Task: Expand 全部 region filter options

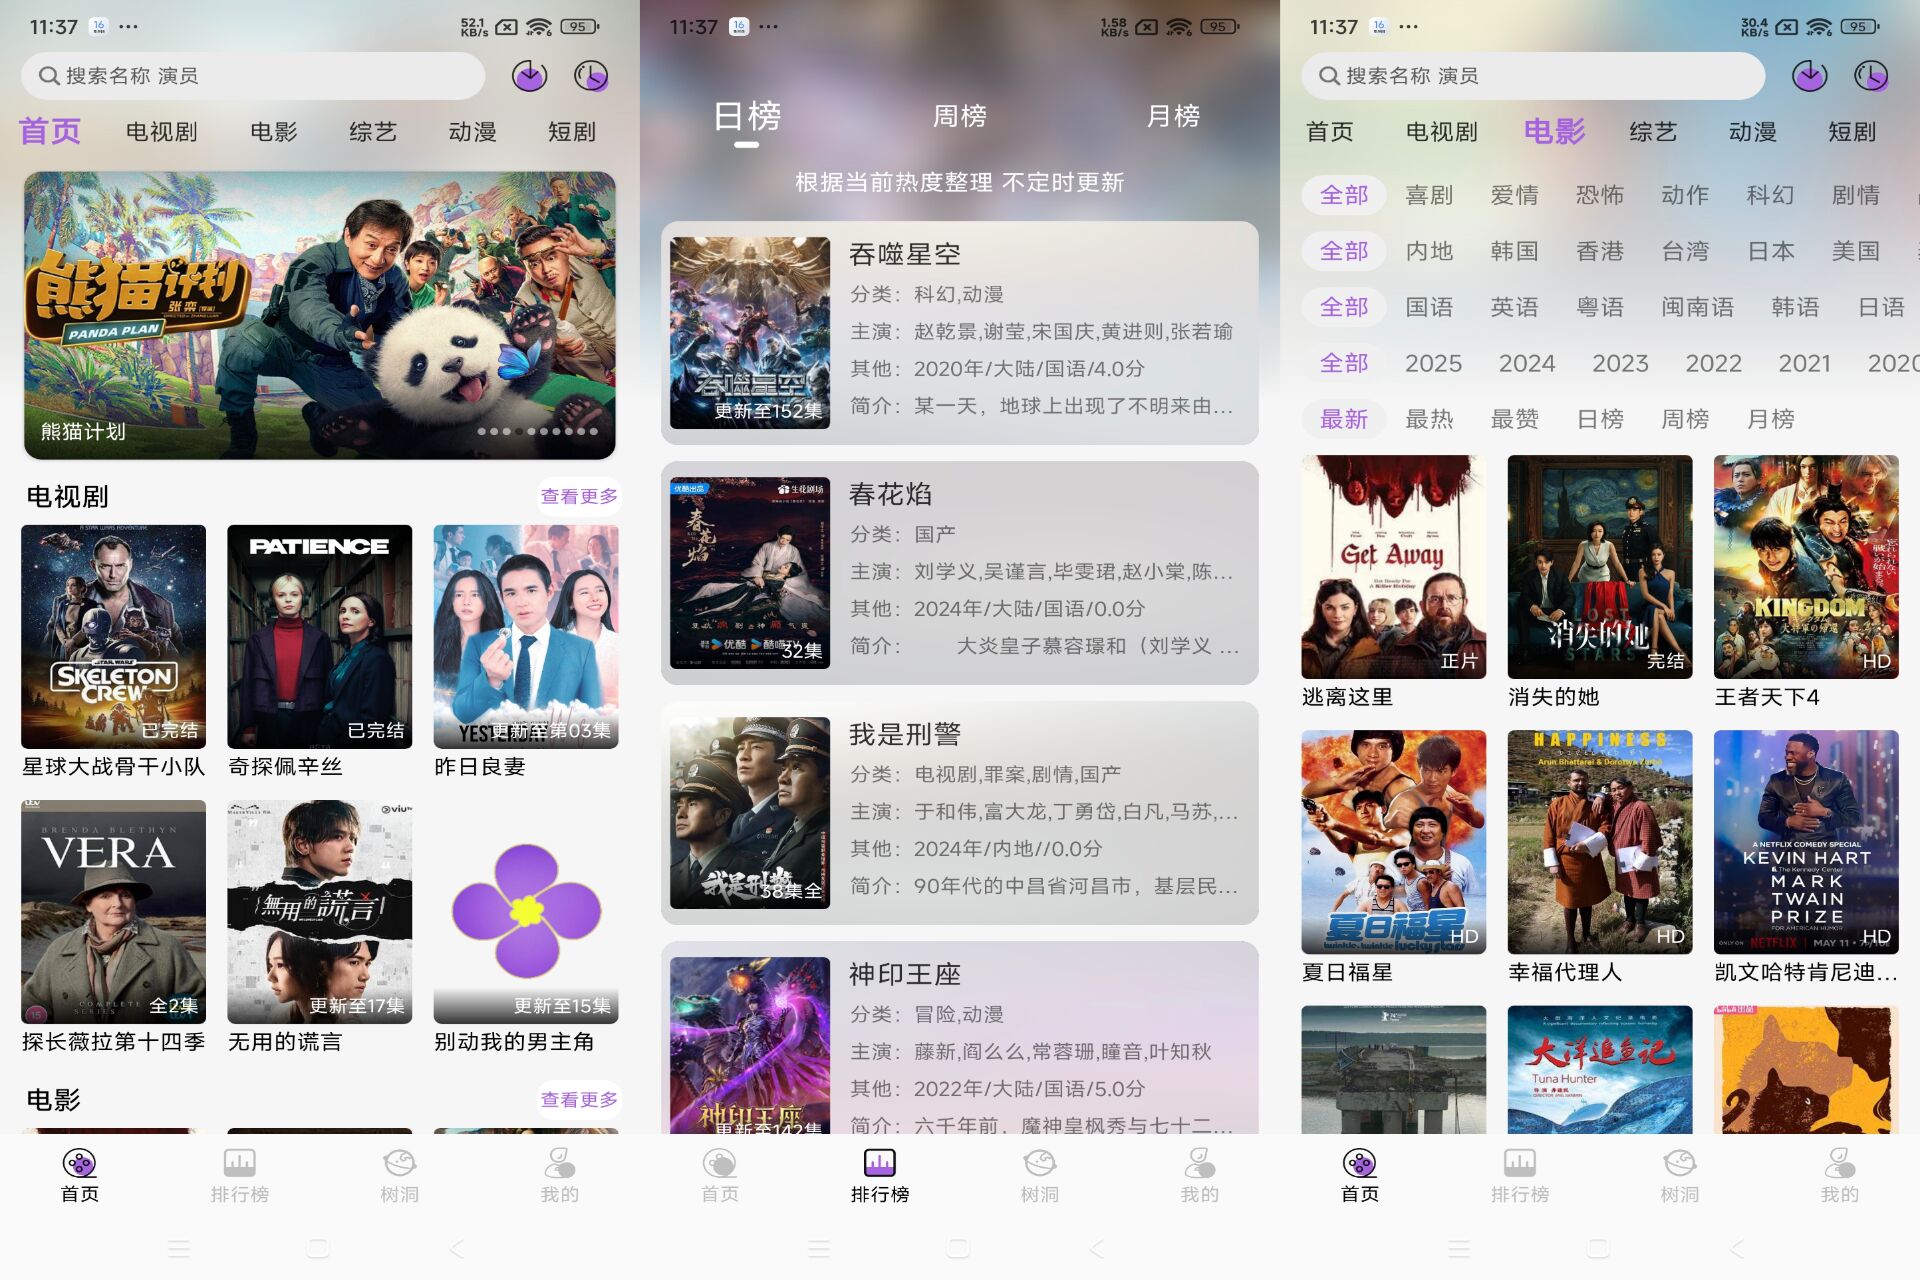Action: click(1340, 253)
